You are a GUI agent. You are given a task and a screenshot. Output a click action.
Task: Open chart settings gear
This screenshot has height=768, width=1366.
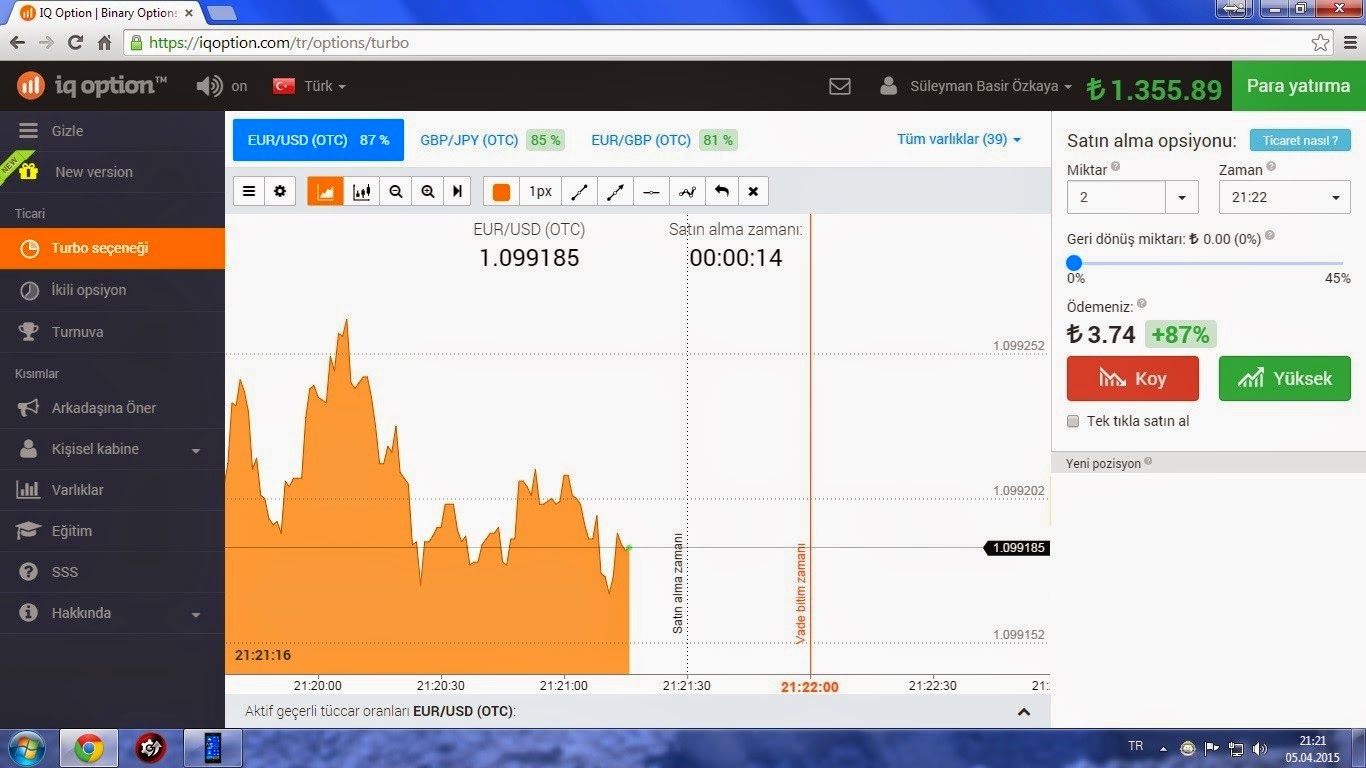[280, 191]
